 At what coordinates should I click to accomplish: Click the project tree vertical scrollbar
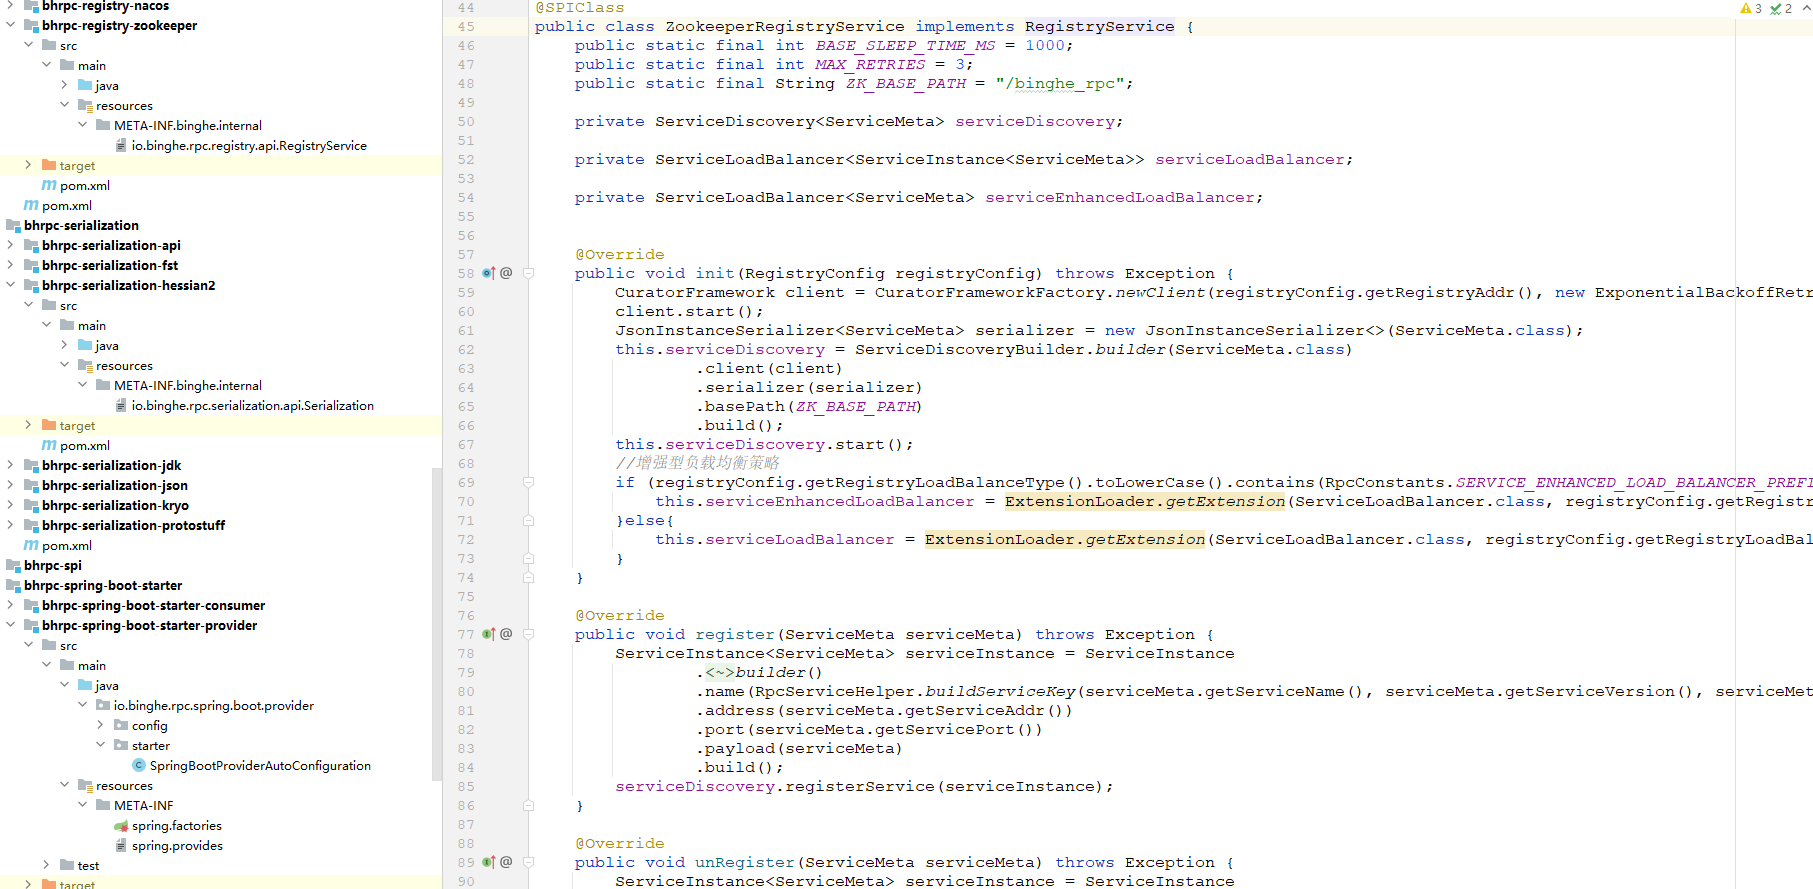436,620
